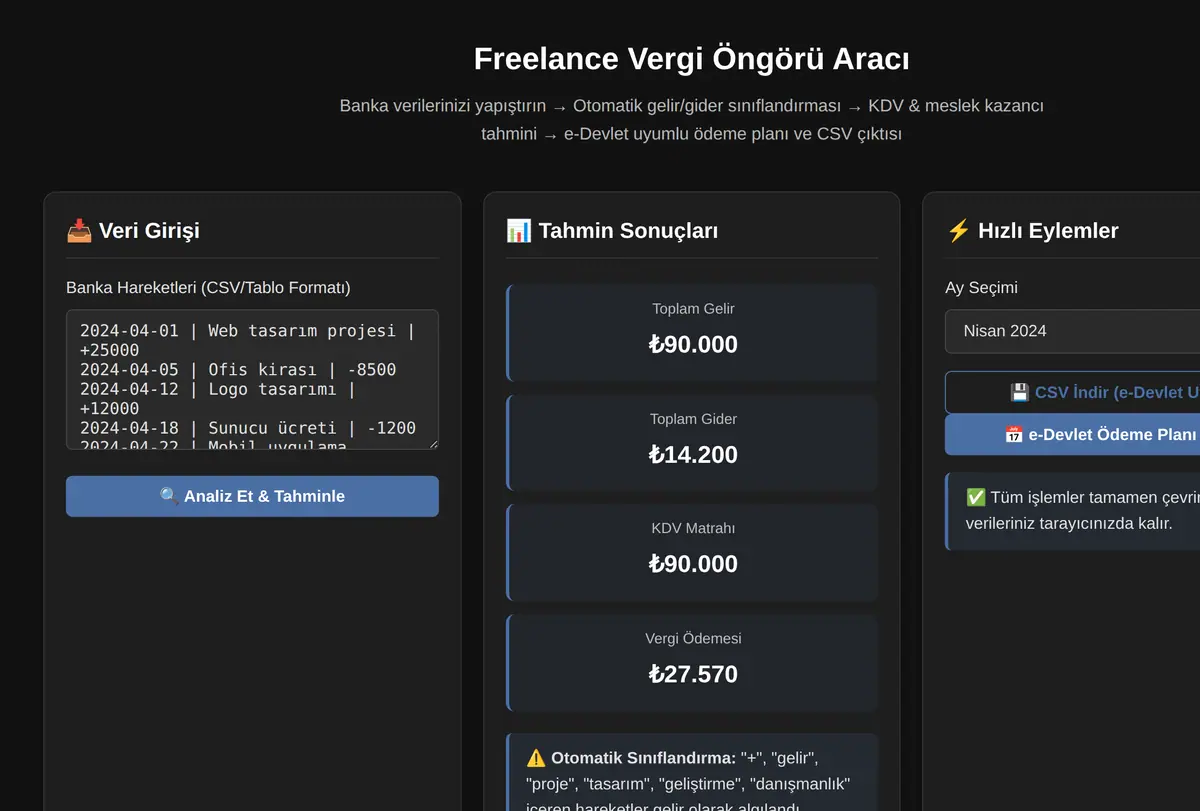Click the Web tasarım projesi line
Image resolution: width=1200 pixels, height=811 pixels.
click(x=247, y=340)
